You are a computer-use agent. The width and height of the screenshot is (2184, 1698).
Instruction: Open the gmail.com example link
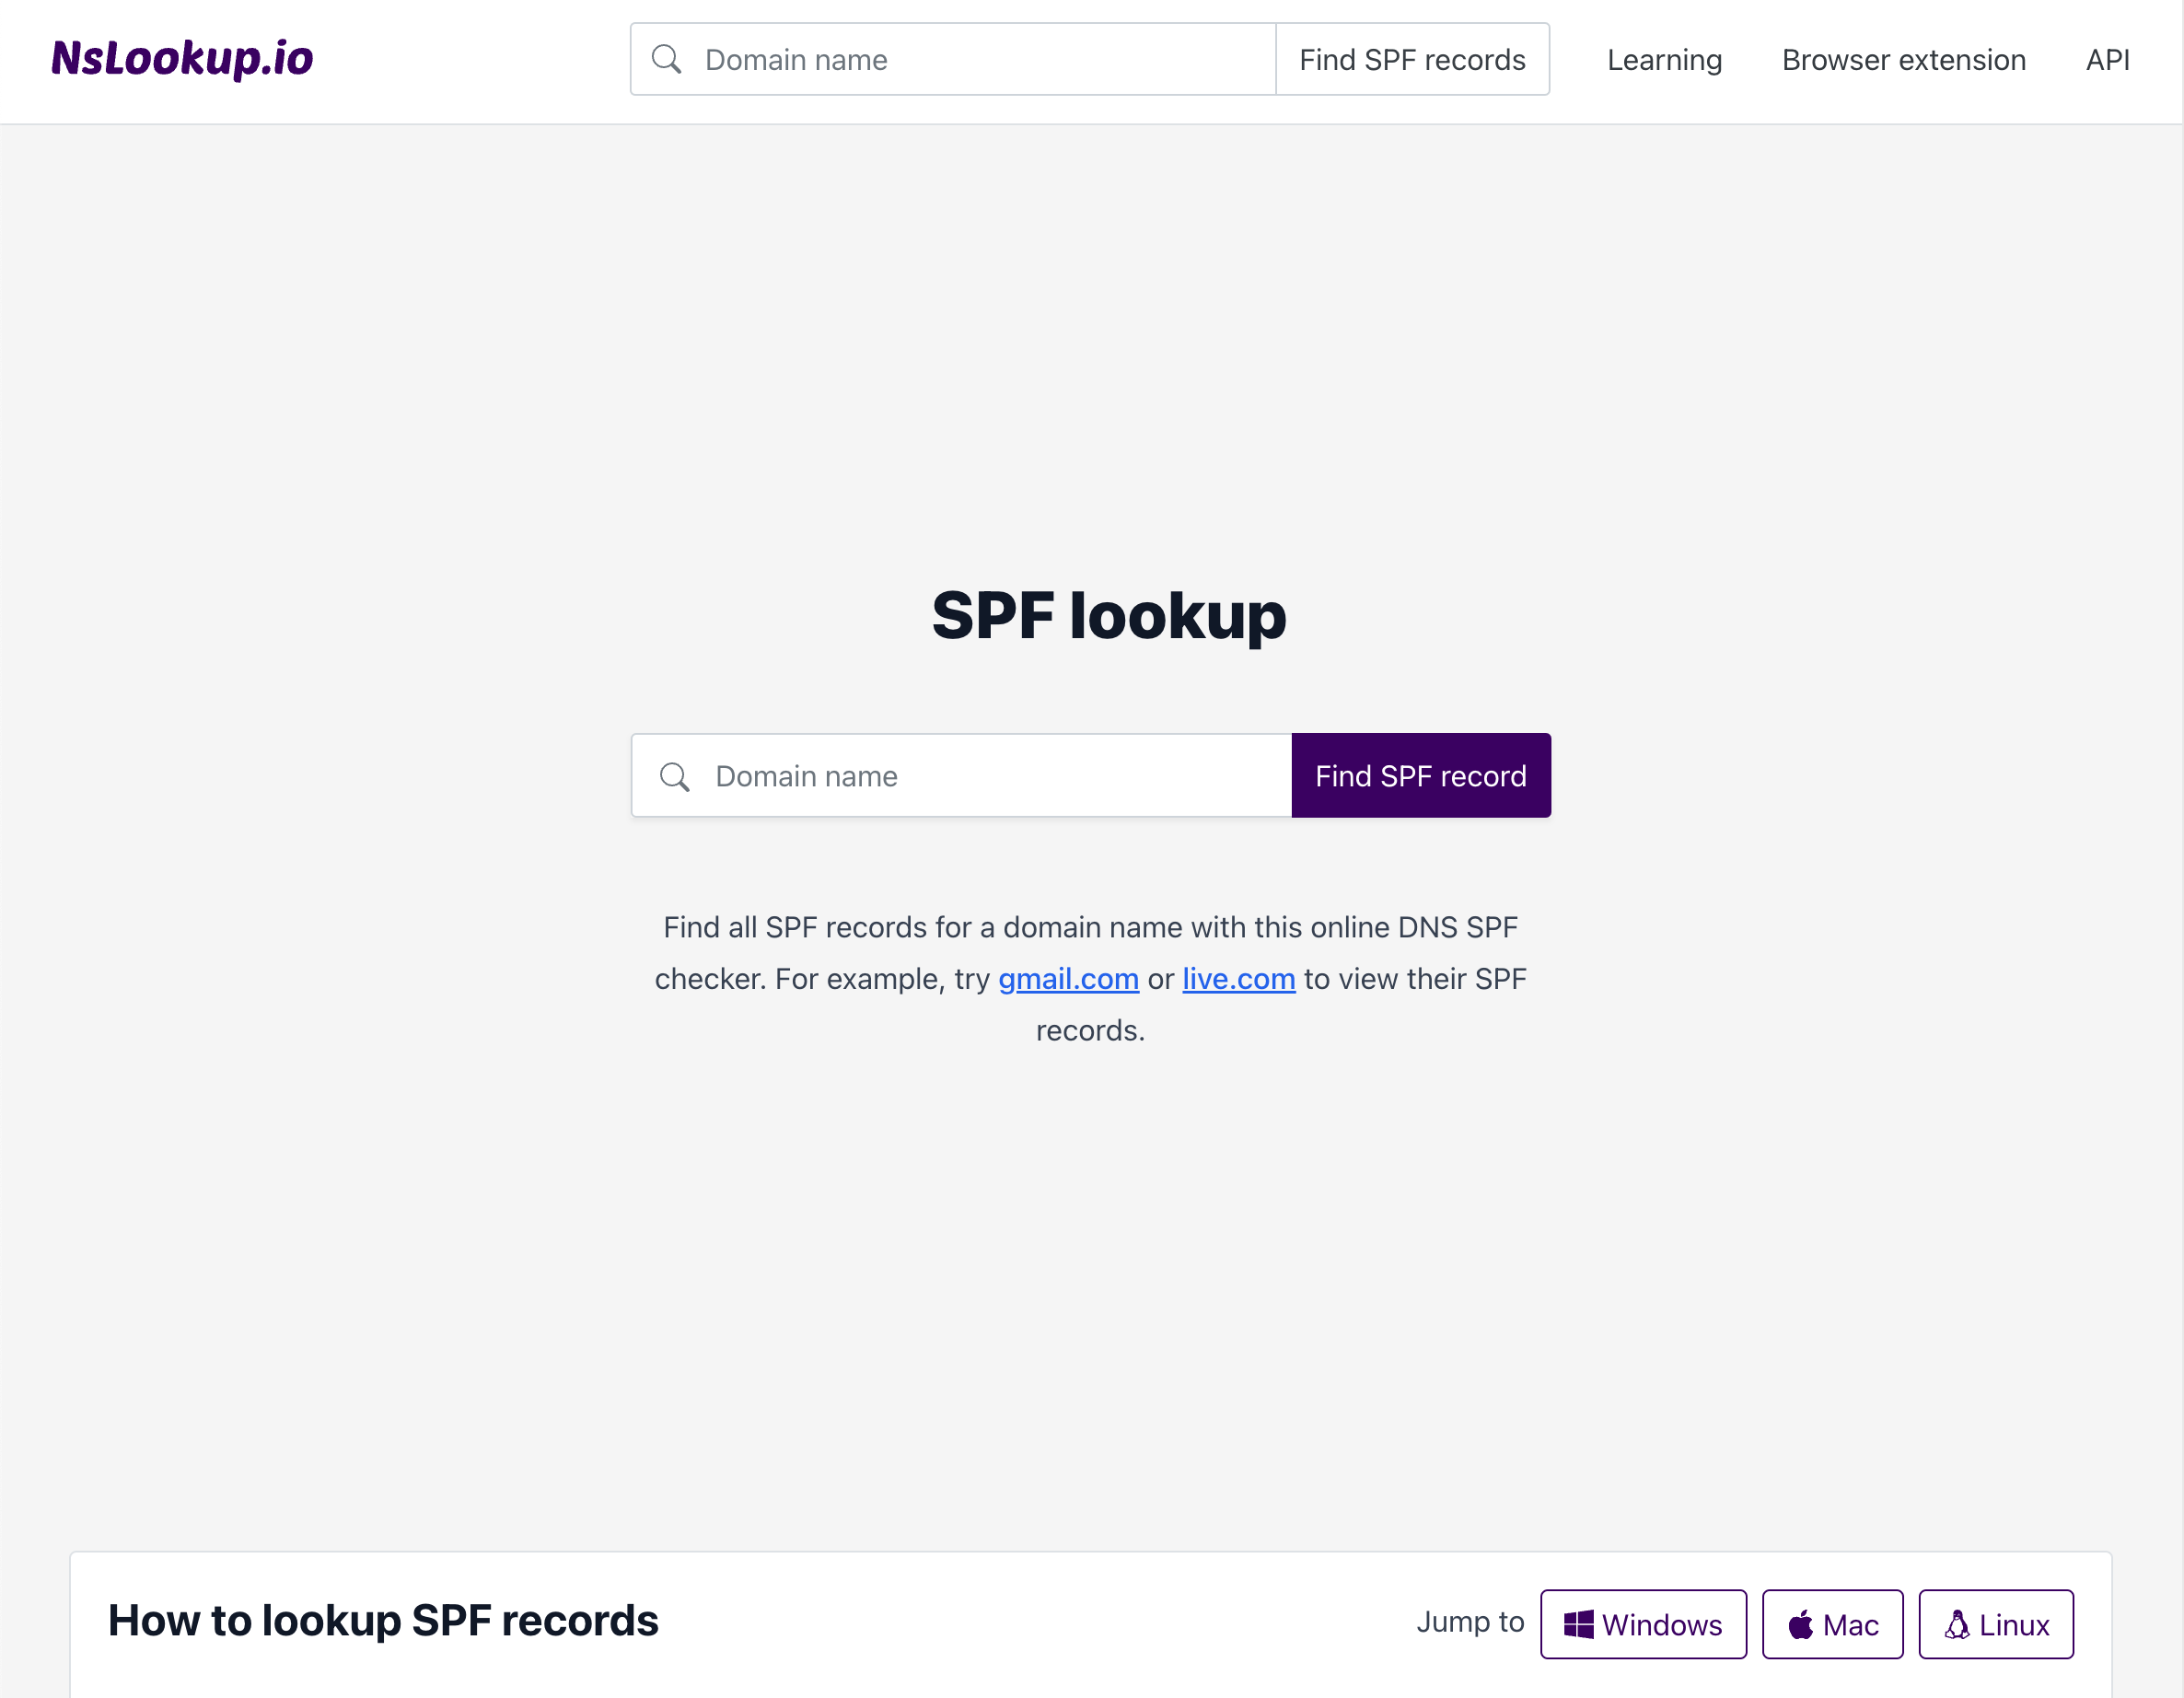(1068, 979)
